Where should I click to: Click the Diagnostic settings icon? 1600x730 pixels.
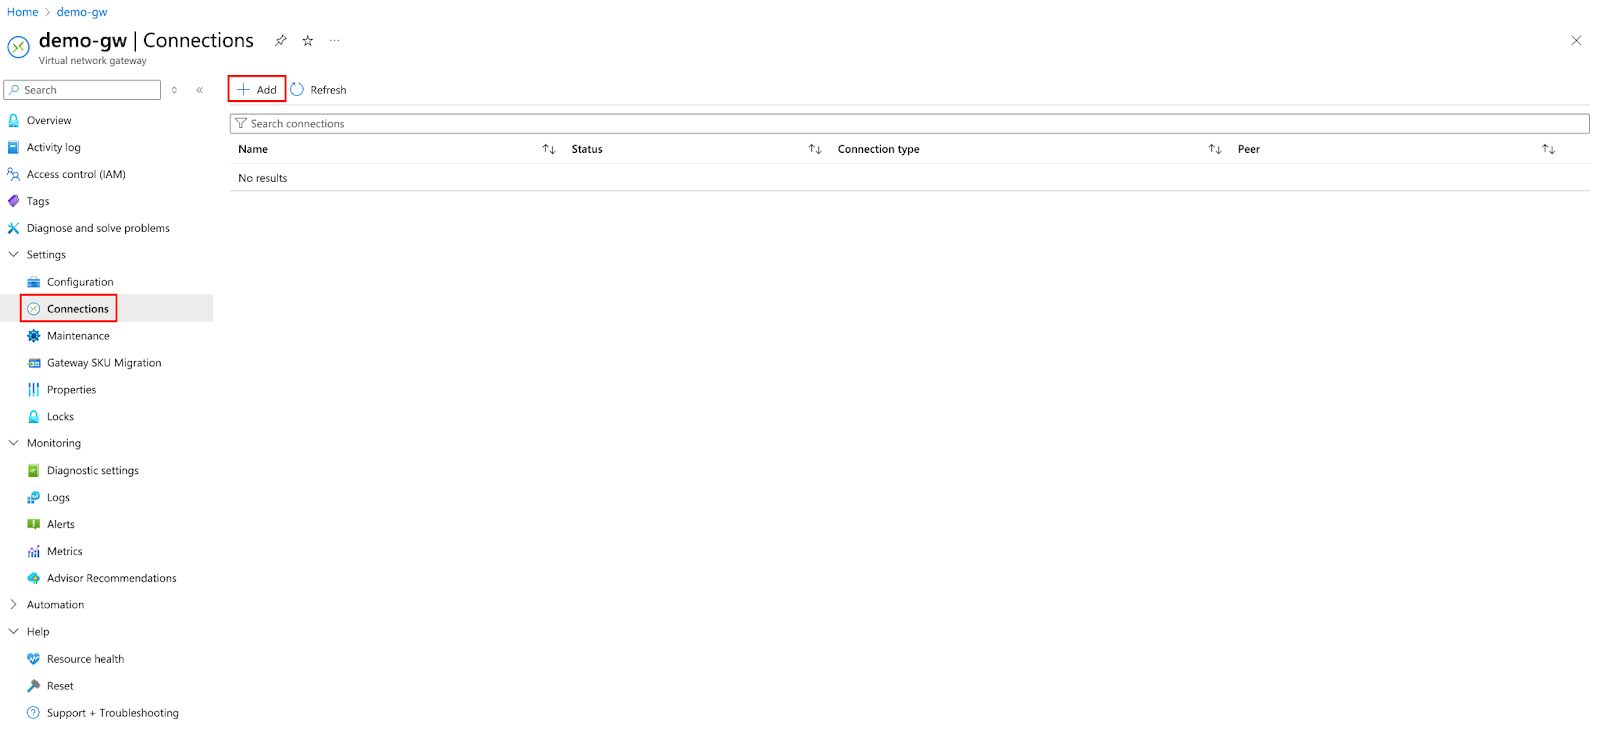point(34,471)
